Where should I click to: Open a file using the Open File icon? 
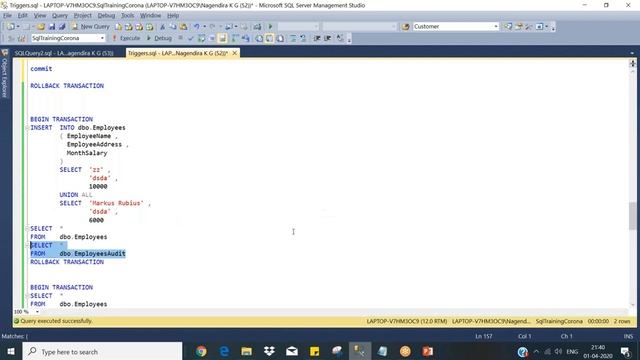(41, 27)
